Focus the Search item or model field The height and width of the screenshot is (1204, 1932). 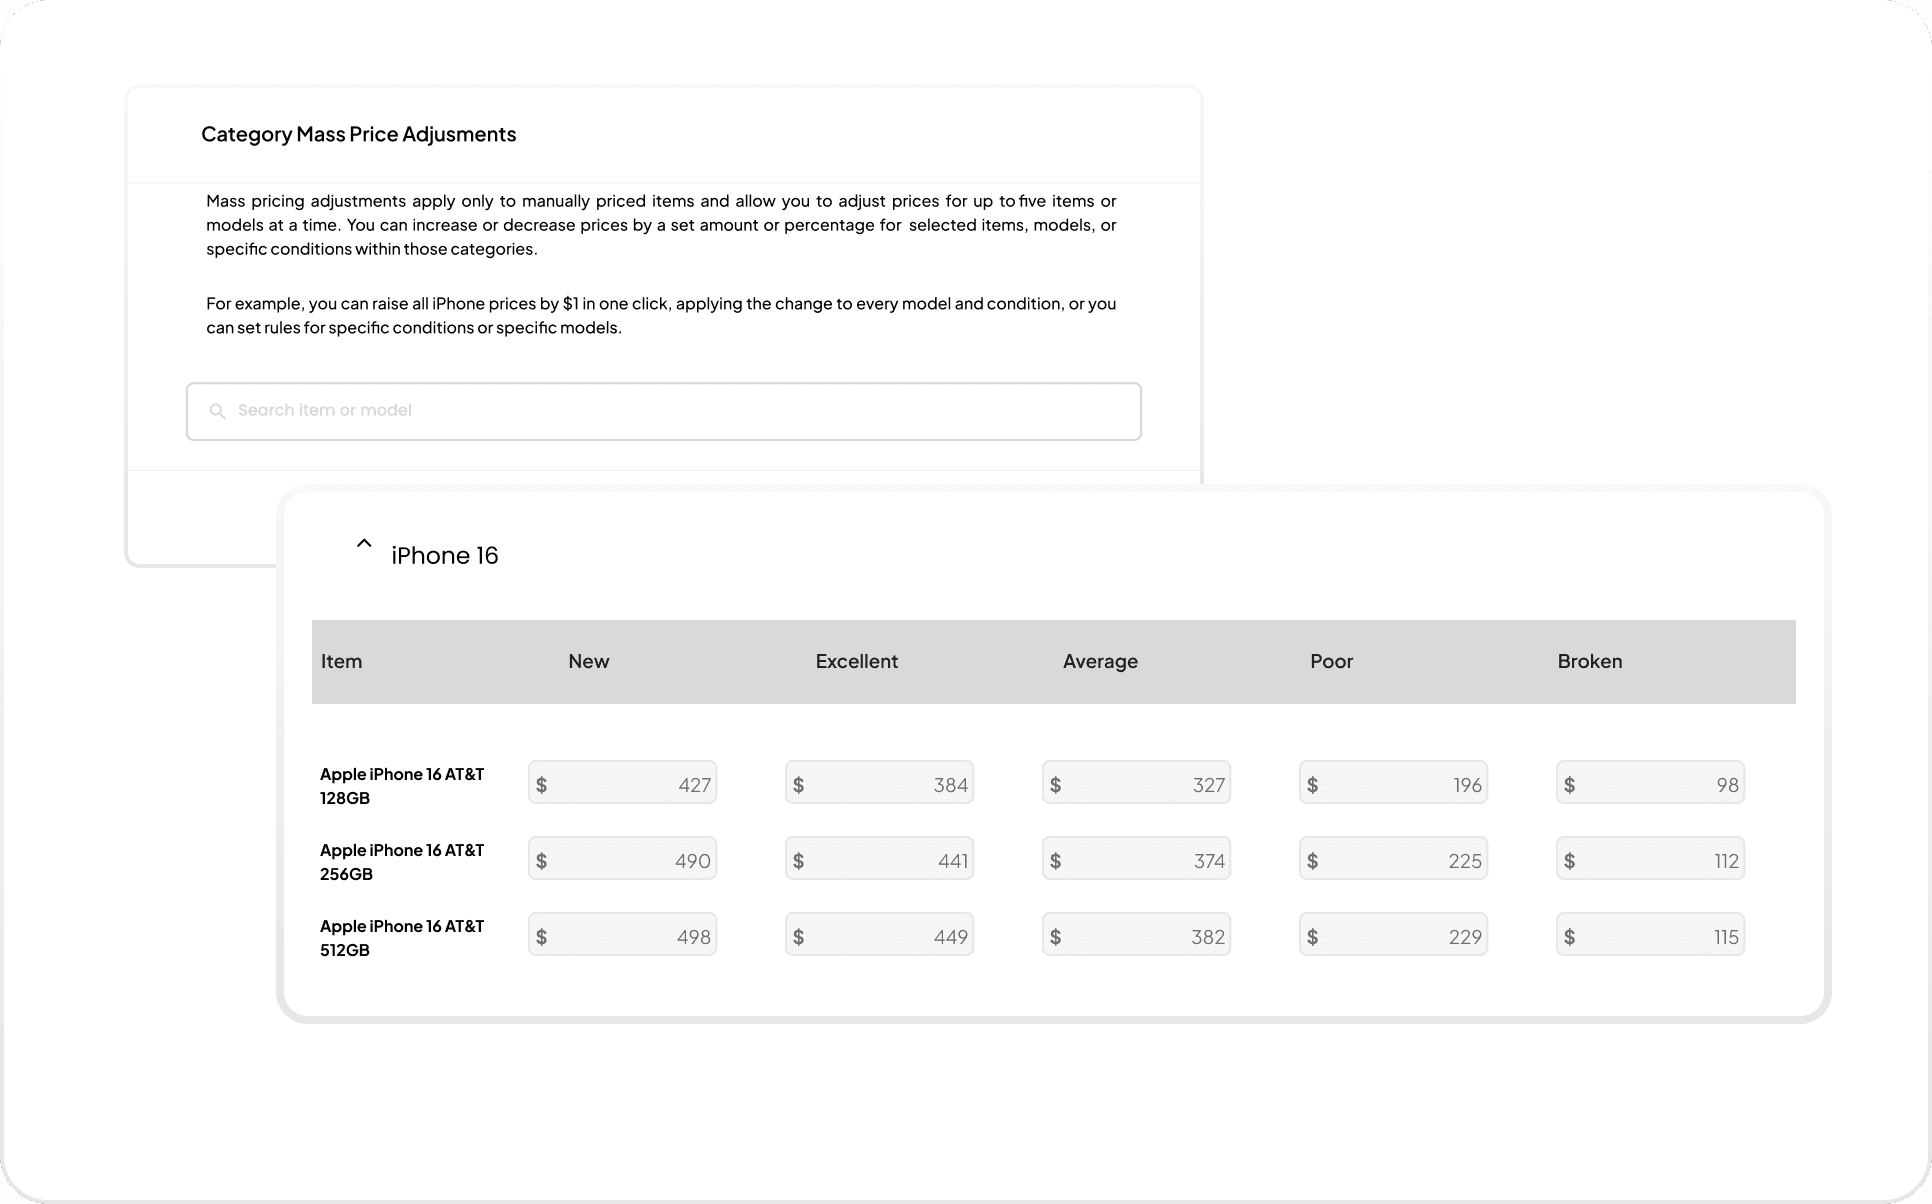tap(664, 411)
